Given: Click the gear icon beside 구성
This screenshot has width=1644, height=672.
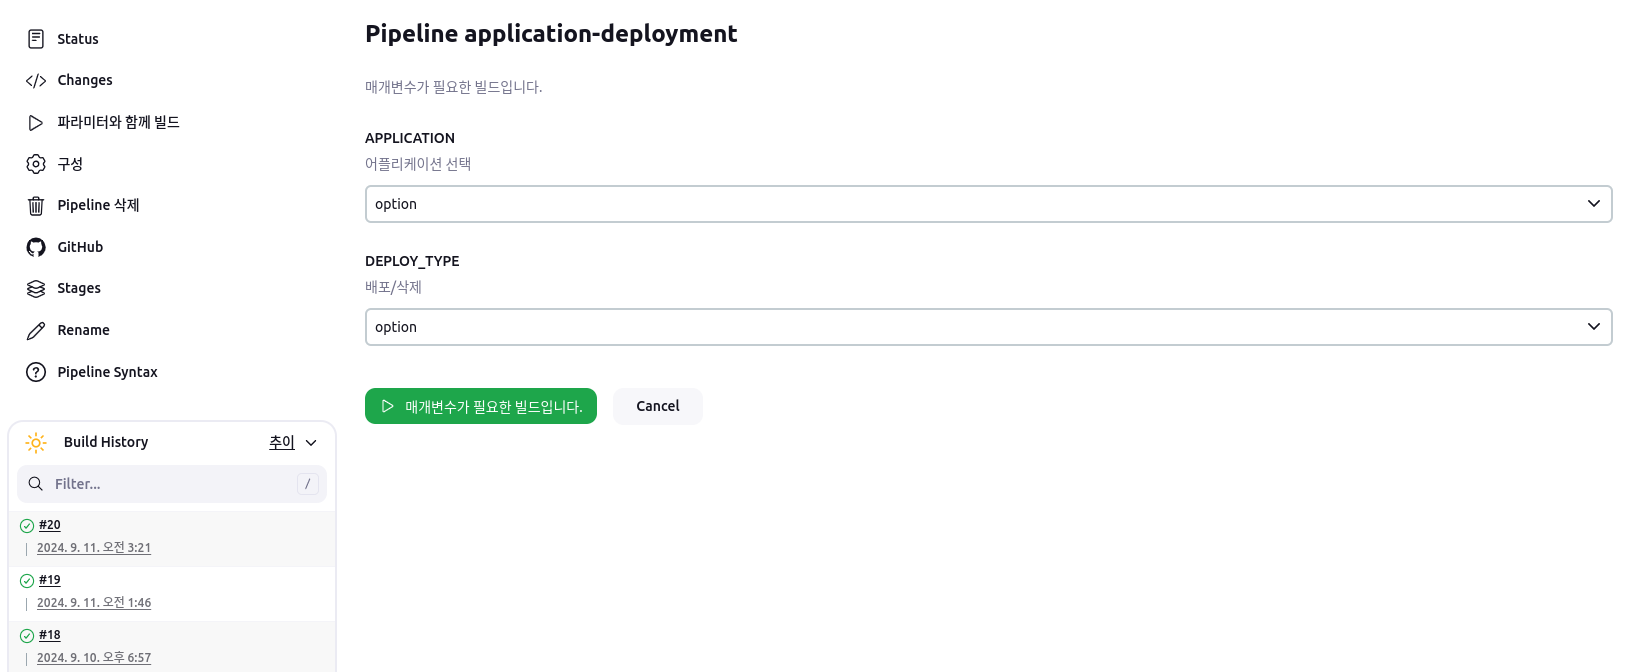Looking at the screenshot, I should 36,164.
